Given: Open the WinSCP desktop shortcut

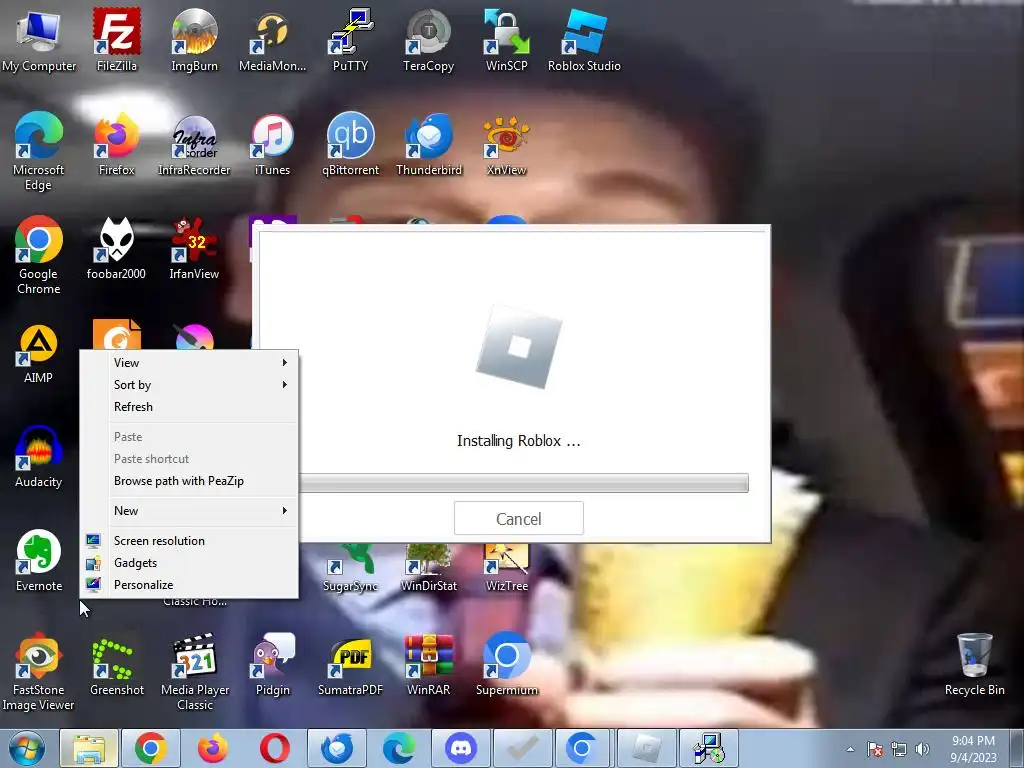Looking at the screenshot, I should point(506,39).
